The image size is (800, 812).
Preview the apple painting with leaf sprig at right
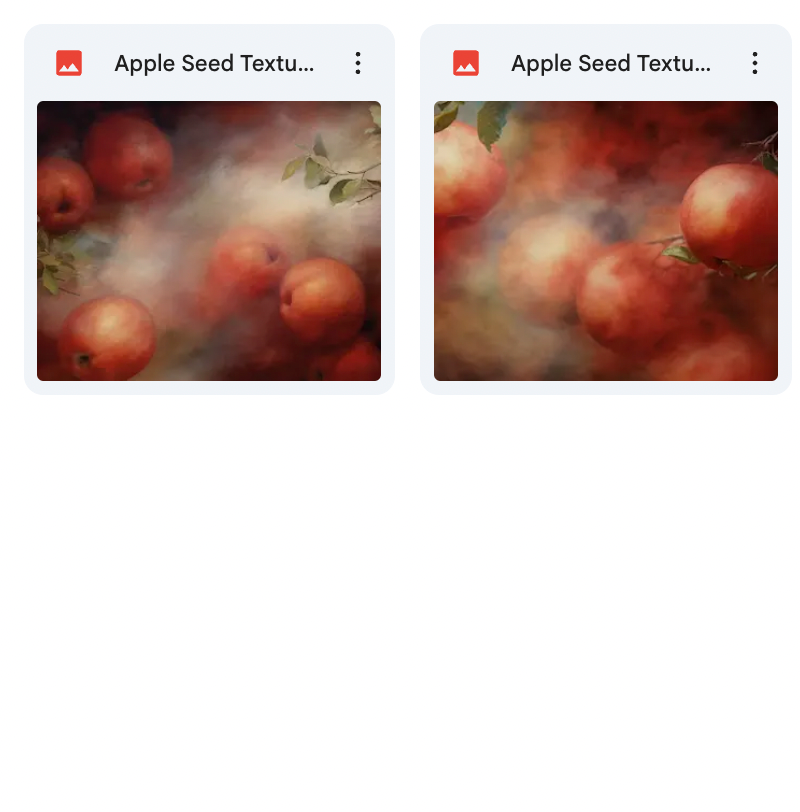tap(209, 241)
